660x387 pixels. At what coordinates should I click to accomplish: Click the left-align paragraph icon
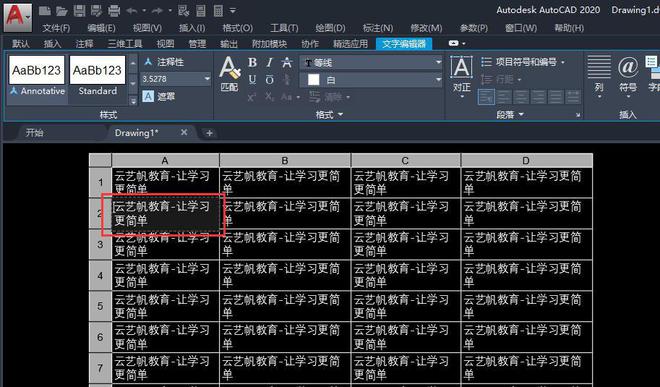pos(504,97)
